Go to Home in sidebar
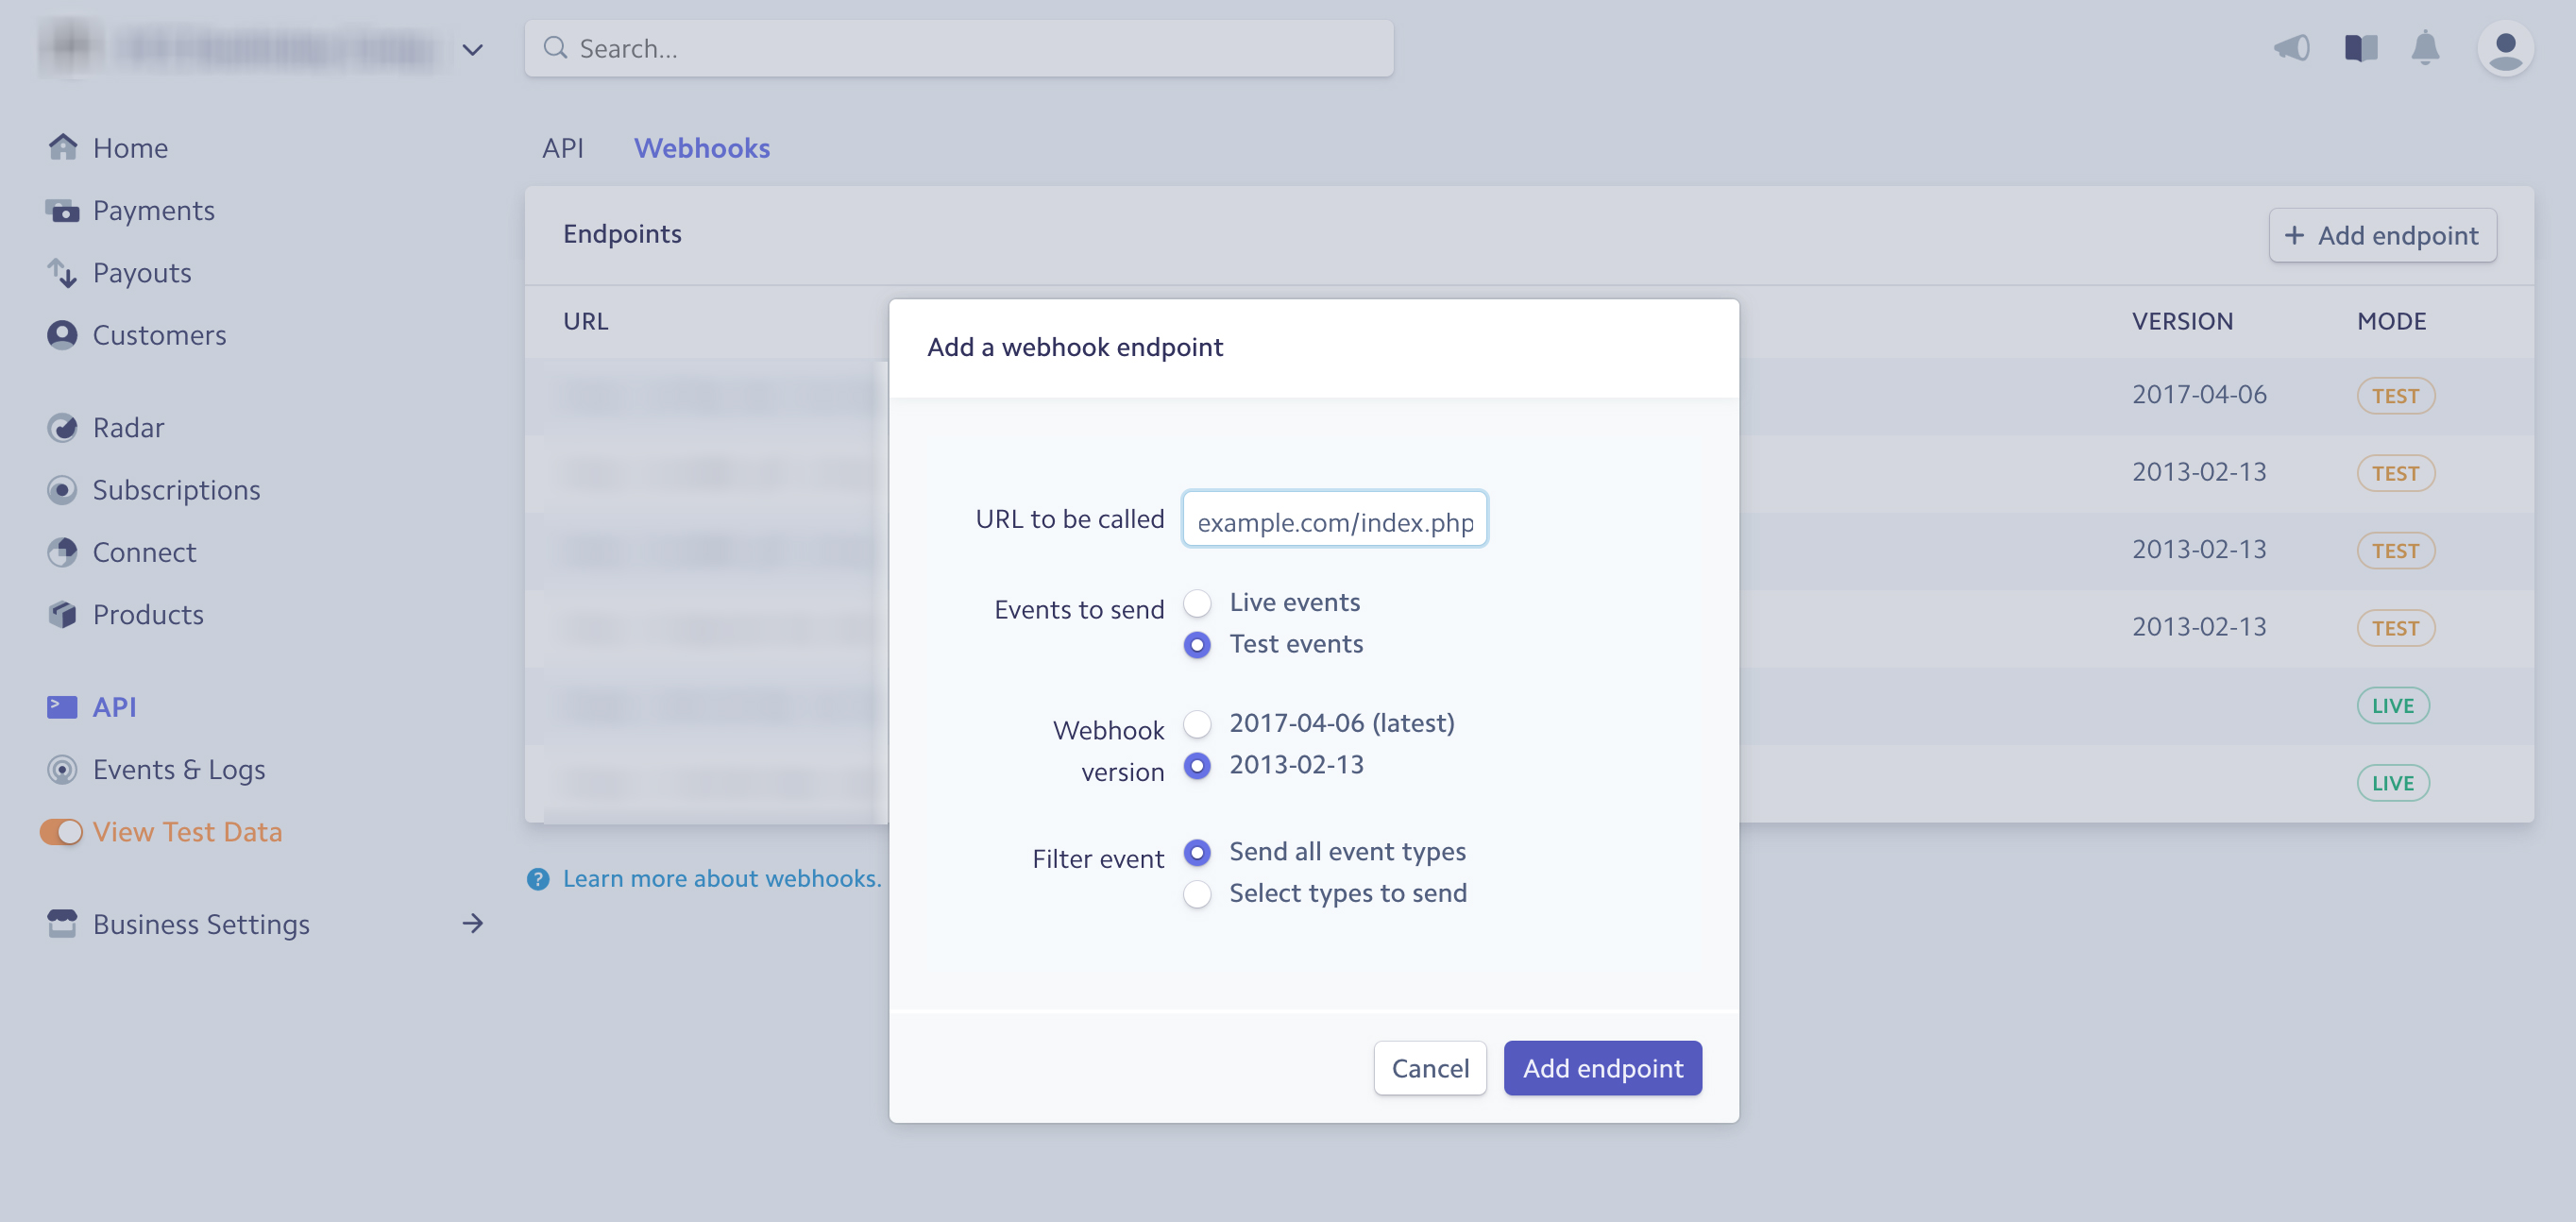The height and width of the screenshot is (1222, 2576). pos(130,148)
